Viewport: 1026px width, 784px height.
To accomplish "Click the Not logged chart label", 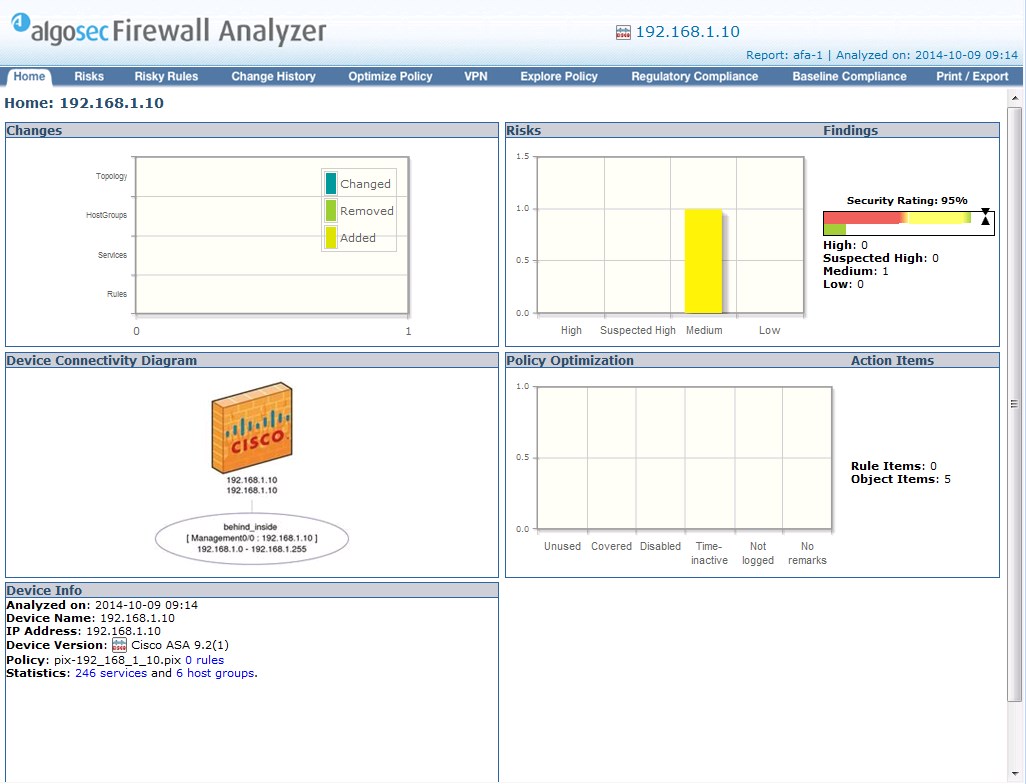I will [758, 553].
